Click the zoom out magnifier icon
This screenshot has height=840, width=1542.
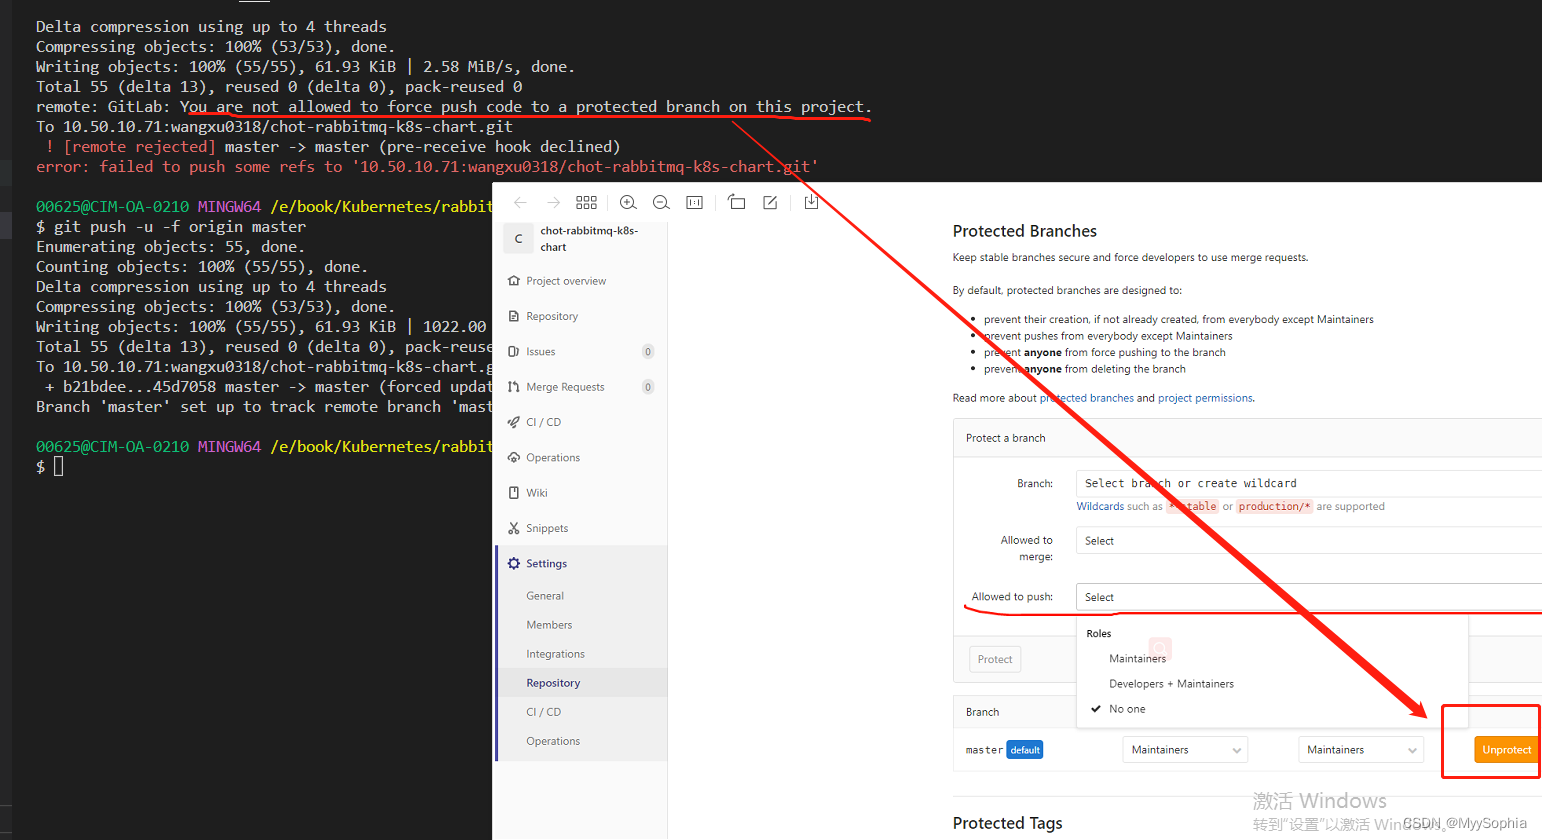pos(661,202)
